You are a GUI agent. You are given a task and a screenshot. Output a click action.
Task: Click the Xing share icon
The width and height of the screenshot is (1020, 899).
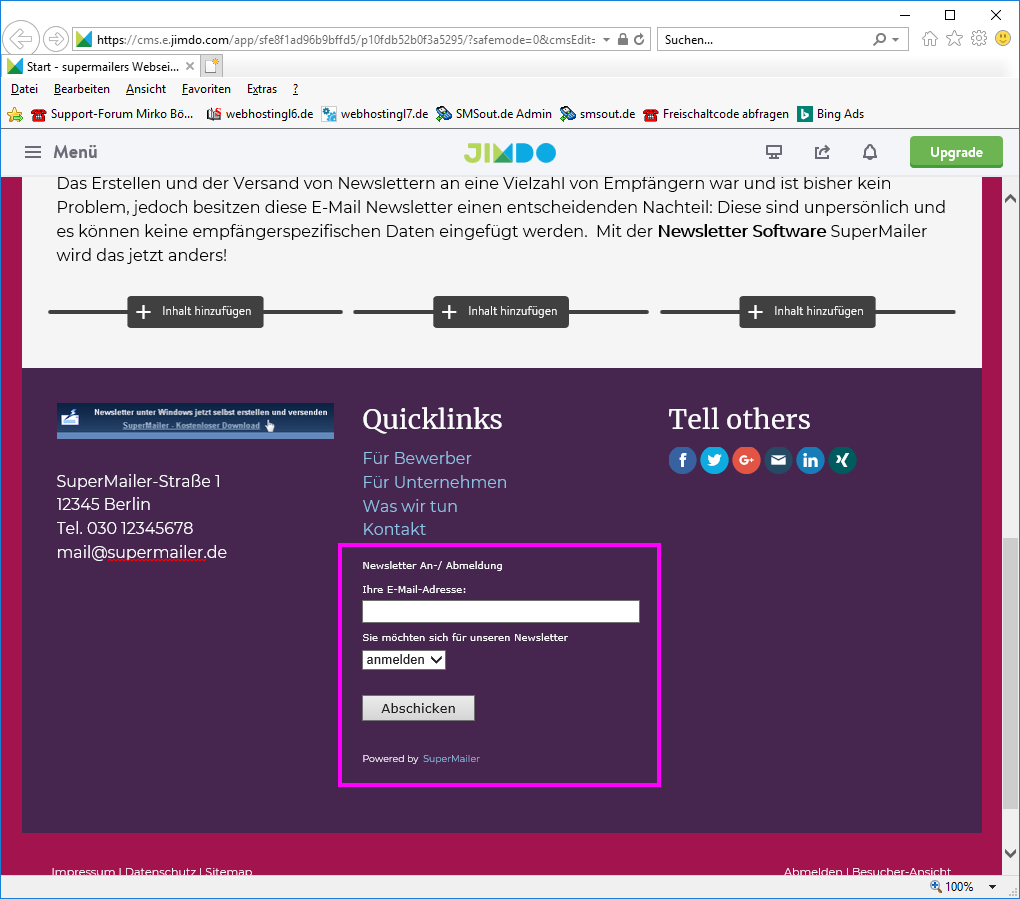coord(842,460)
